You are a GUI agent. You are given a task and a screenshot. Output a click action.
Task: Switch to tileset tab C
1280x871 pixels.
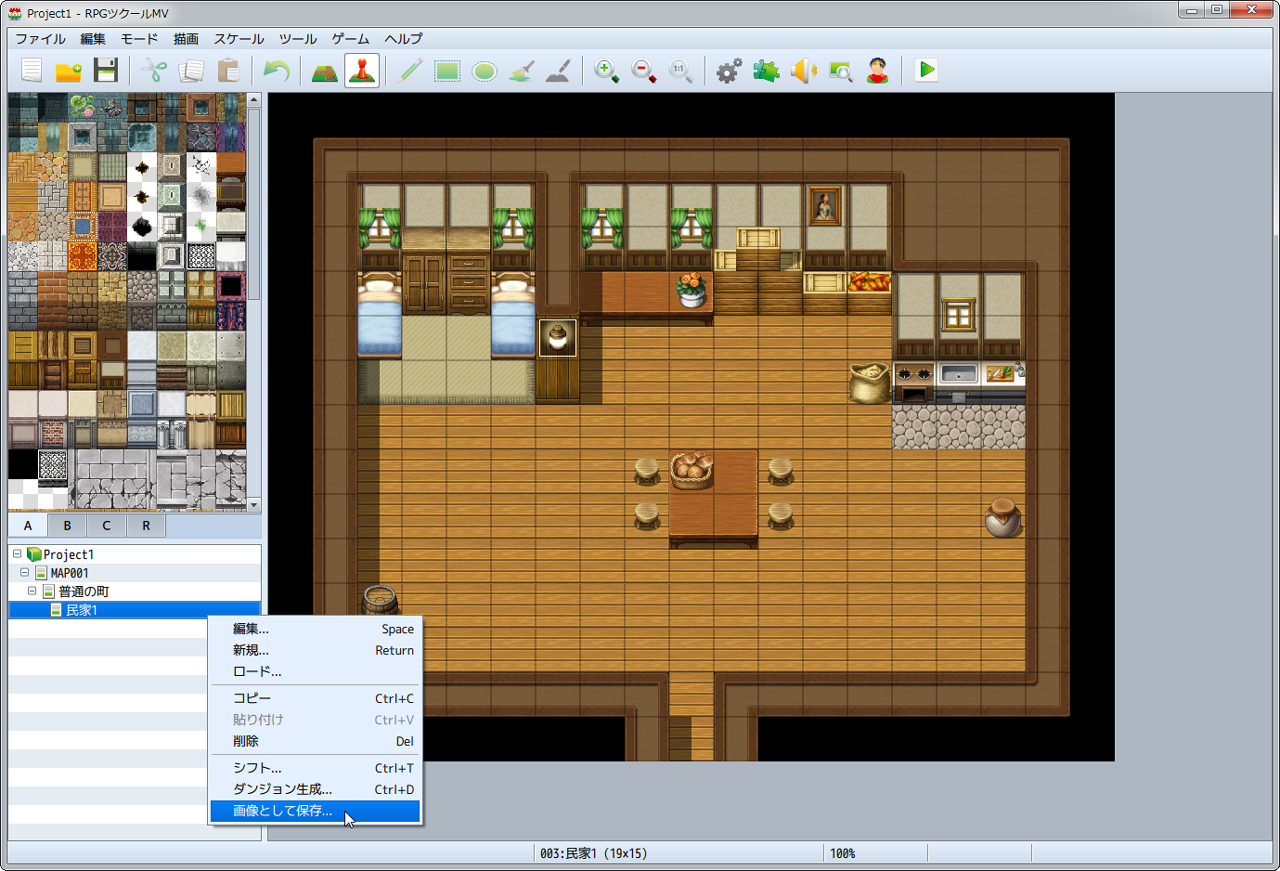106,526
